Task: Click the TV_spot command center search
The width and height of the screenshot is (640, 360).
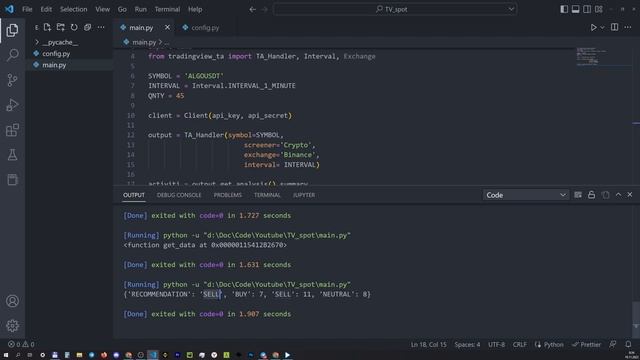Action: click(395, 9)
